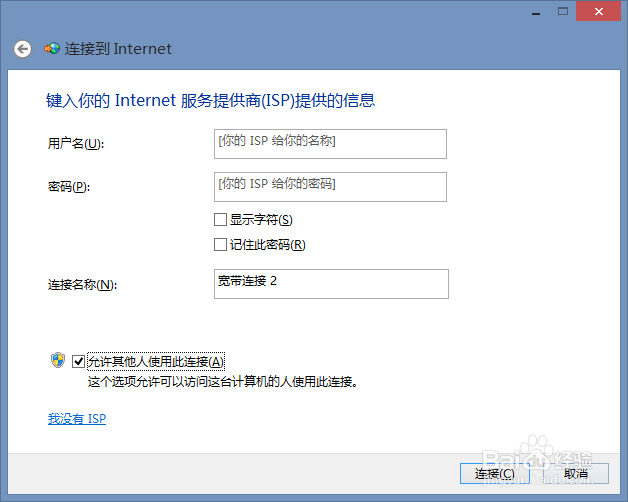Open the 我没有 ISP link

pos(77,419)
